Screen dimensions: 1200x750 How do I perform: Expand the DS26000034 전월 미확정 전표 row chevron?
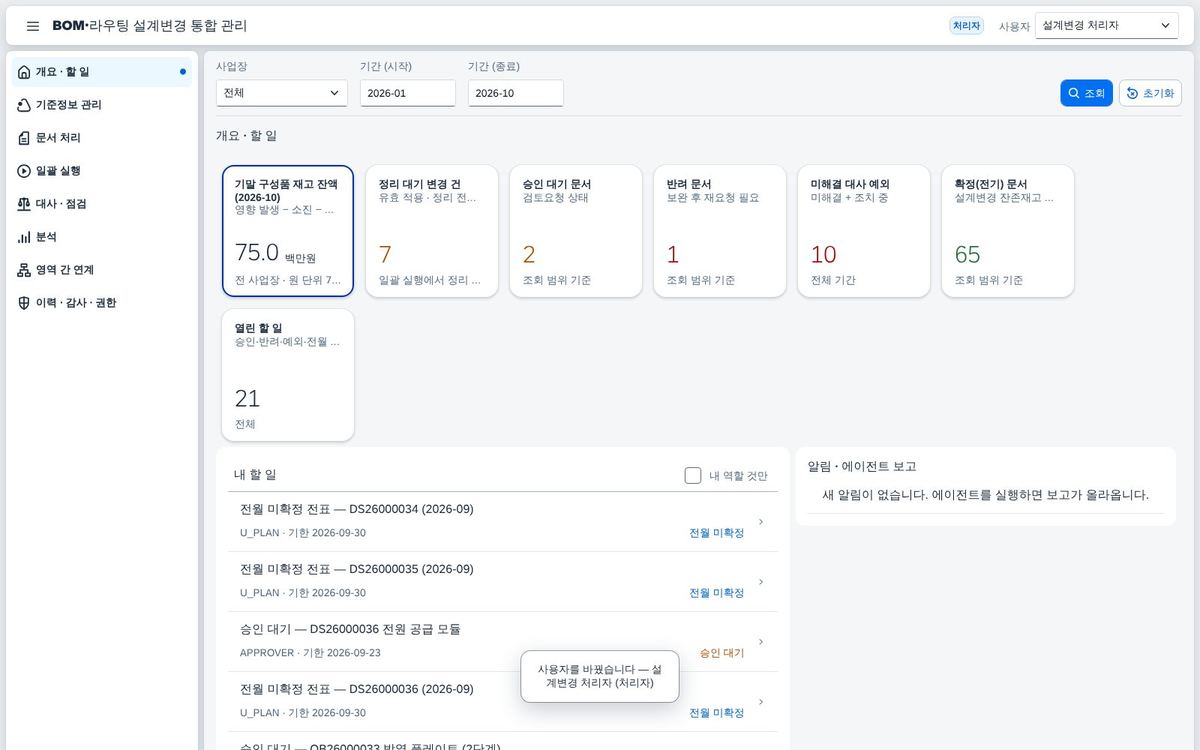click(761, 521)
